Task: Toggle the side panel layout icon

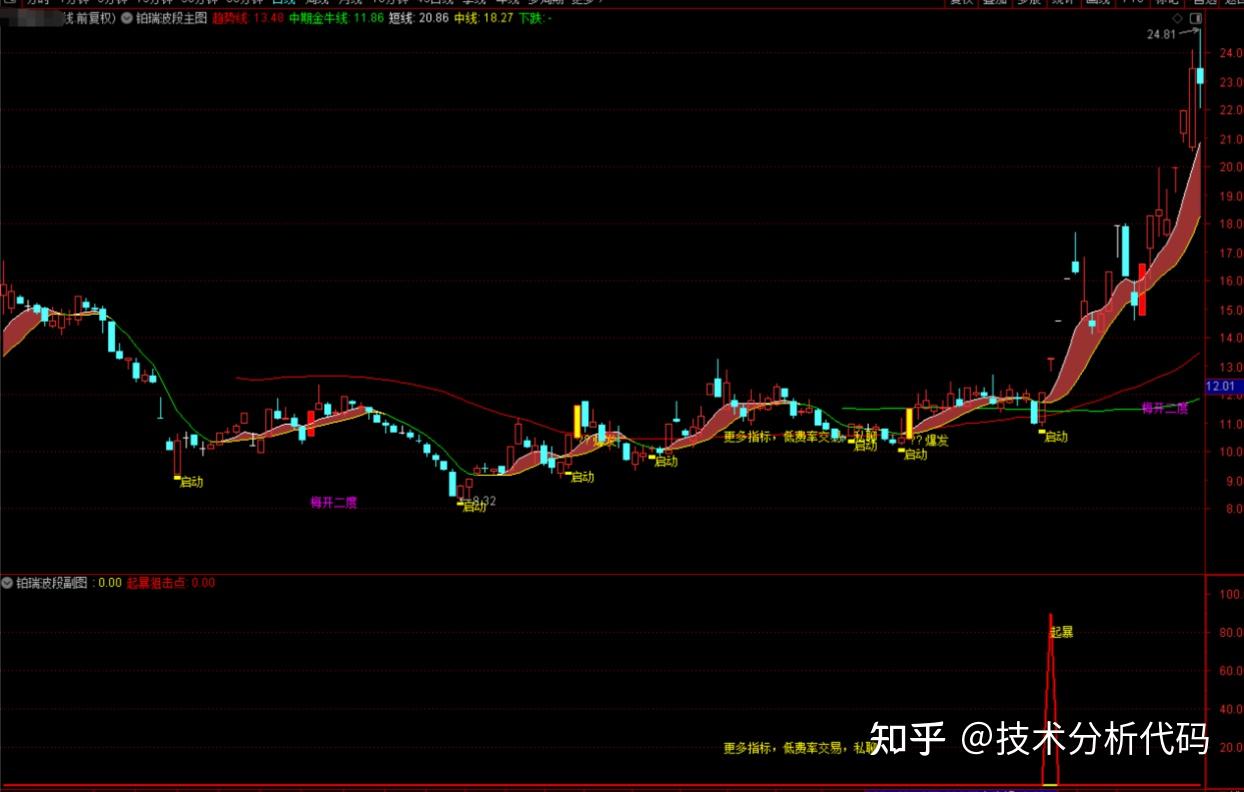Action: pyautogui.click(x=1194, y=18)
